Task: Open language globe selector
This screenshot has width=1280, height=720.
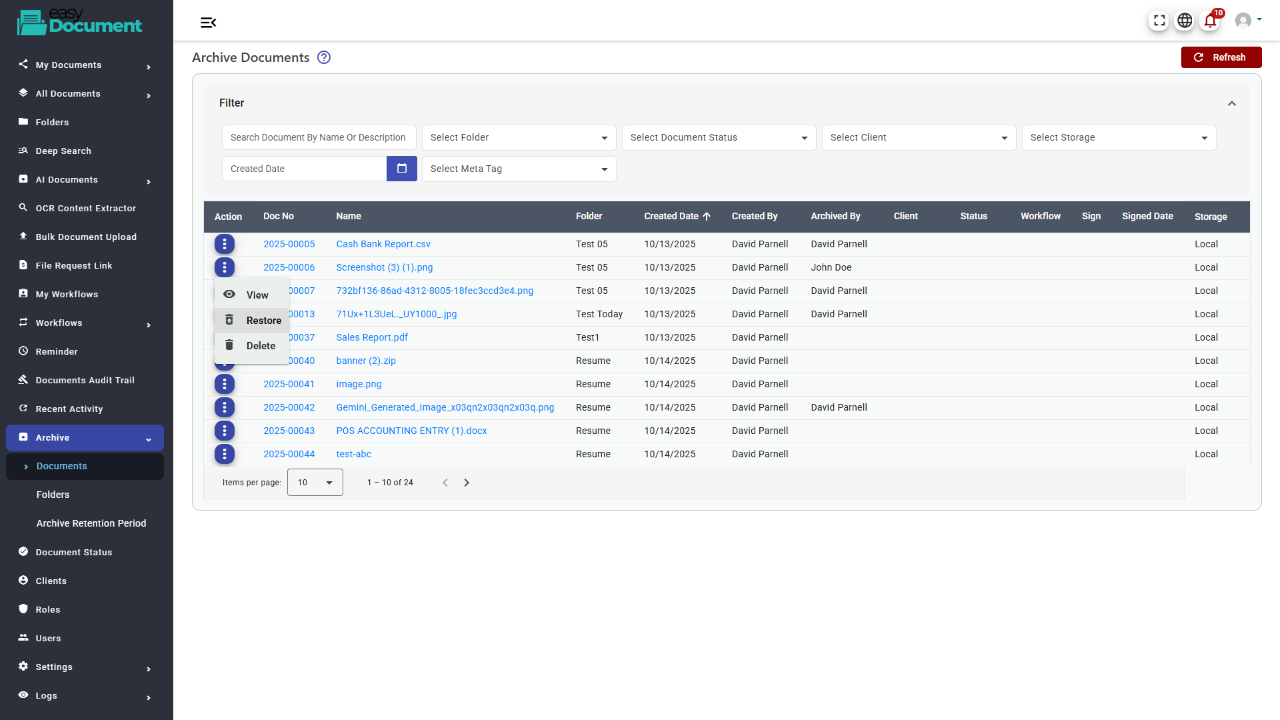Action: coord(1185,20)
